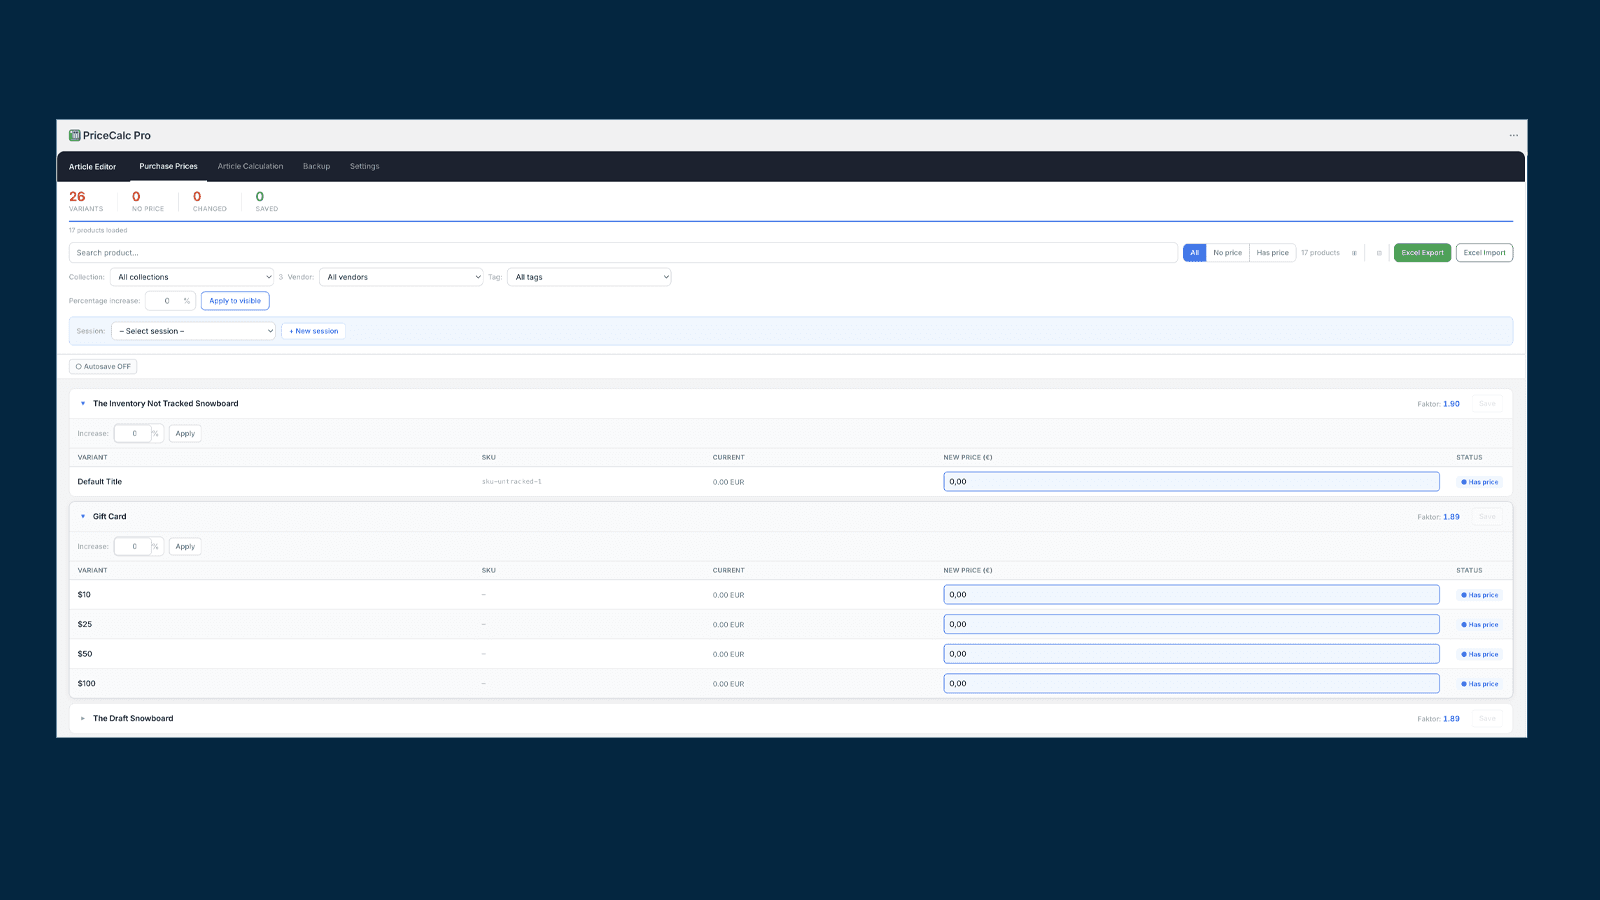The image size is (1600, 900).
Task: Collapse The Inventory Not Tracked Snowboard triangle
Action: (x=83, y=404)
